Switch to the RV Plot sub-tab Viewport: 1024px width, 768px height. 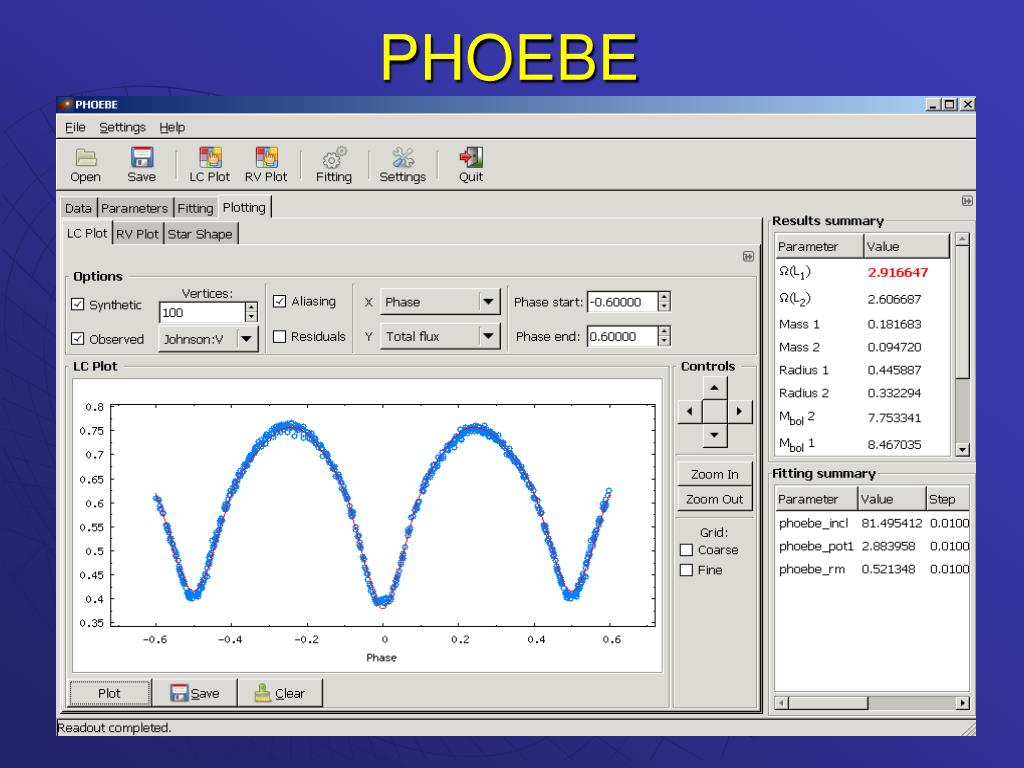137,234
